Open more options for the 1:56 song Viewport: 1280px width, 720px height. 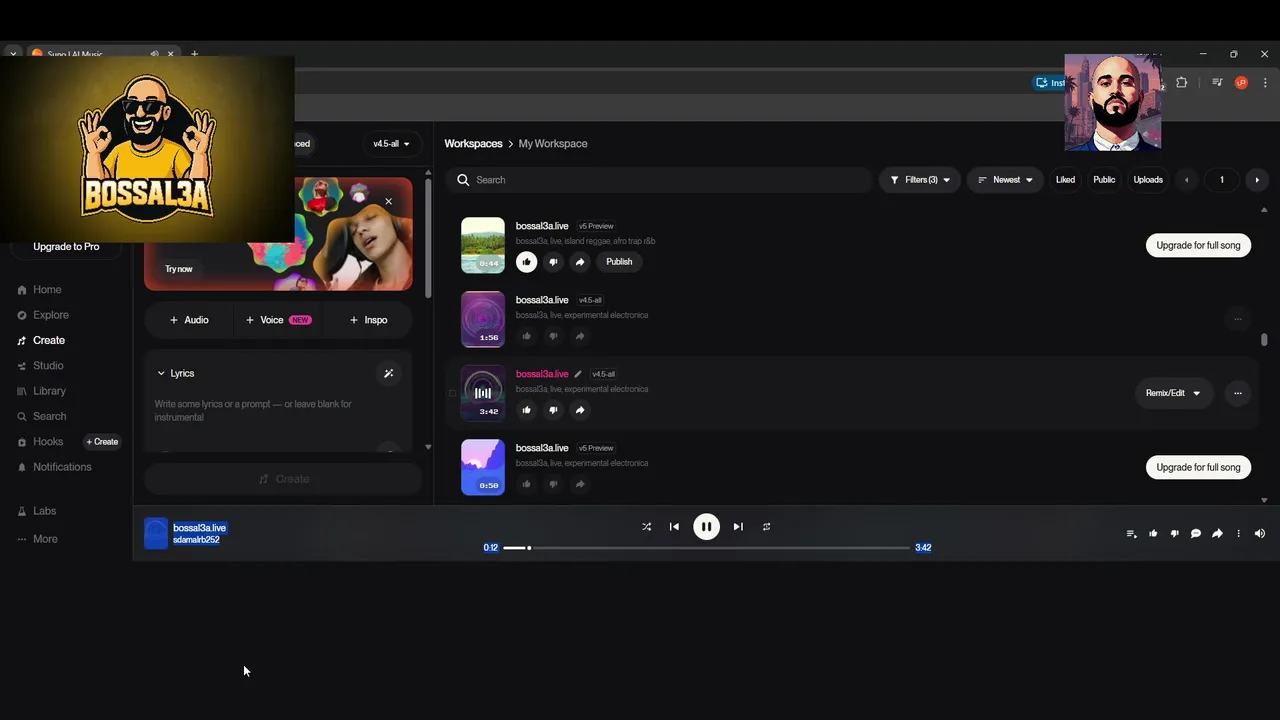pos(1237,319)
